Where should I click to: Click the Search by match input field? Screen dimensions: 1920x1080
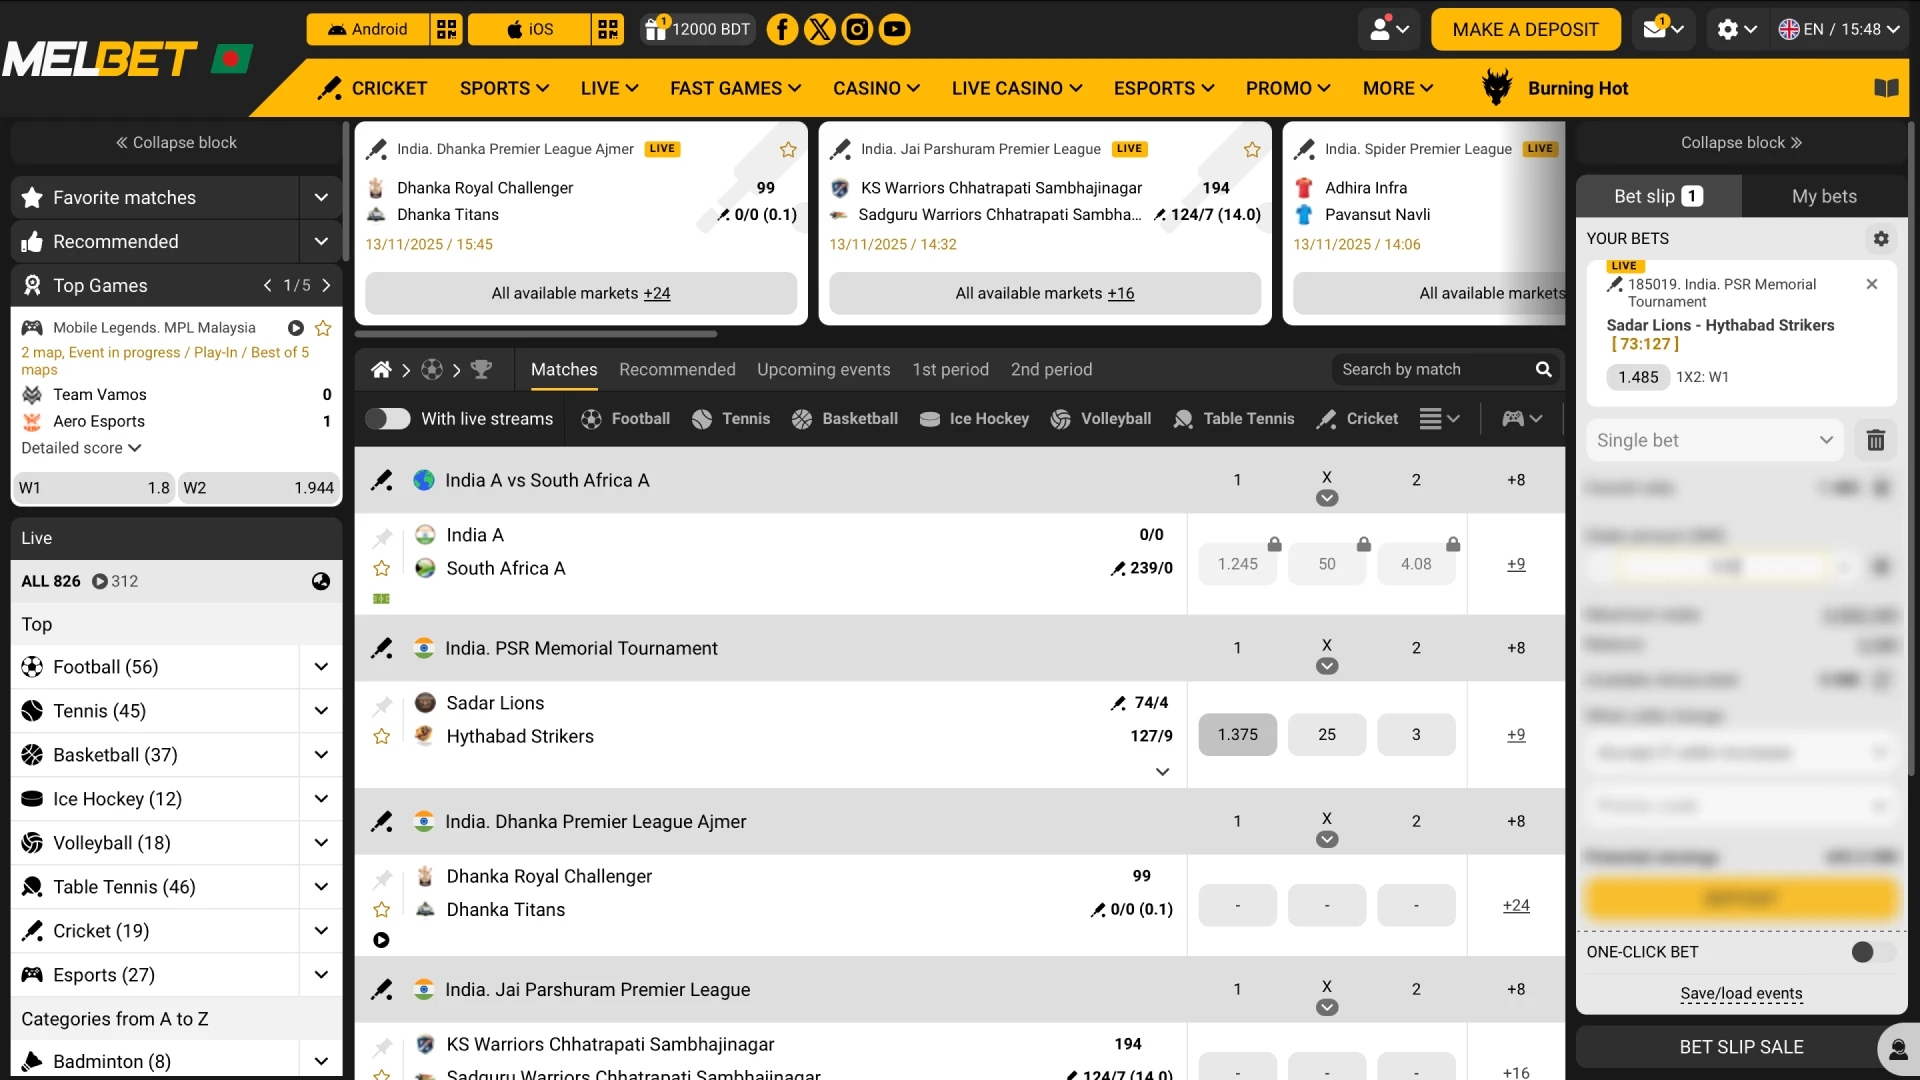tap(1430, 369)
